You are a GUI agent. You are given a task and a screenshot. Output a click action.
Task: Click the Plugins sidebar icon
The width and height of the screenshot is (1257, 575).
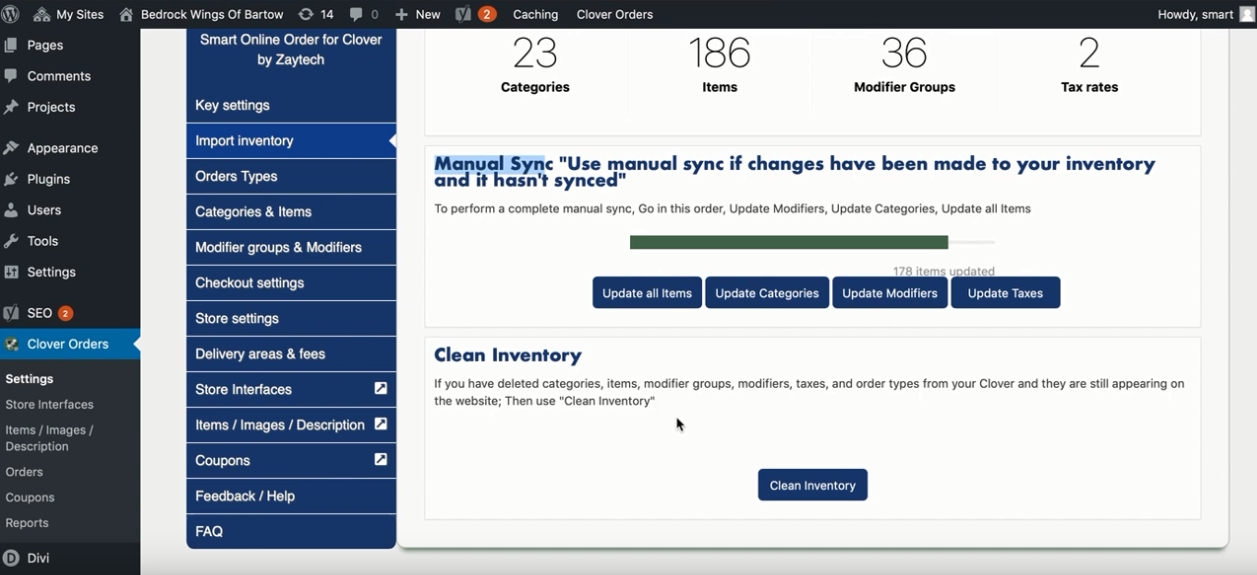(11, 179)
